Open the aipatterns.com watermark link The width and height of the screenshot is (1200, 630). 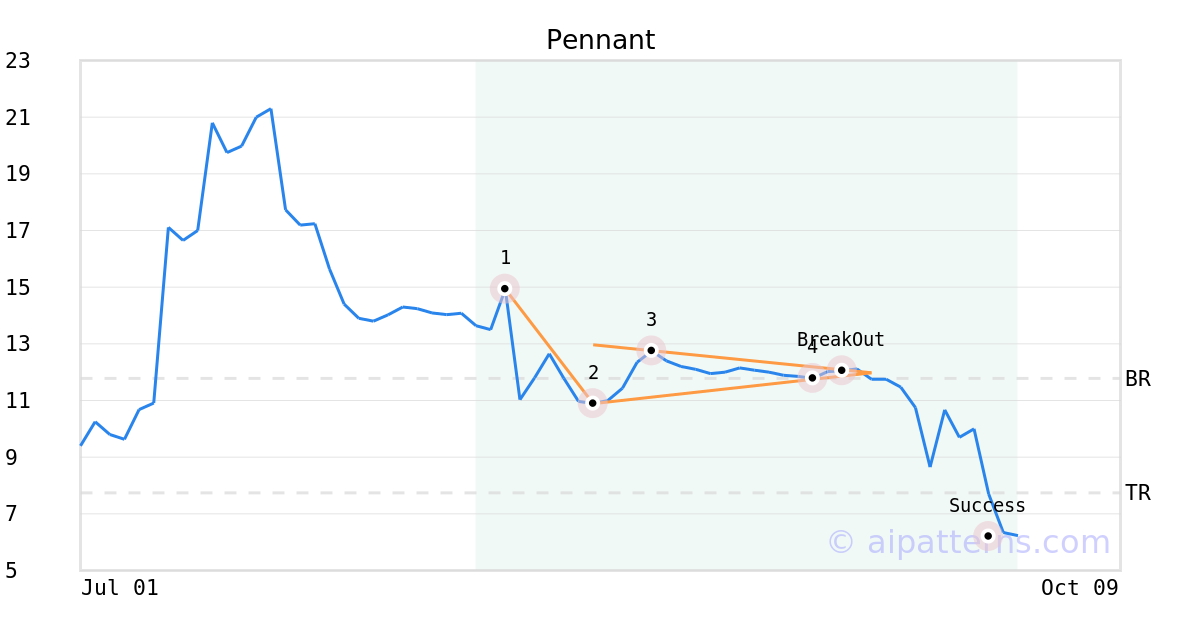968,542
